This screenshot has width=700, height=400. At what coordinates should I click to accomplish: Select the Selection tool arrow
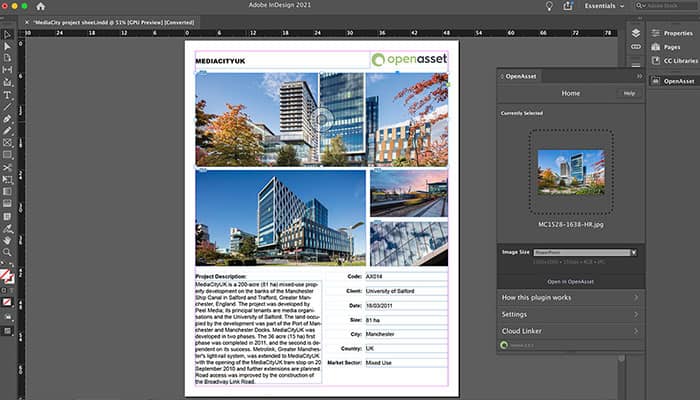(x=7, y=34)
